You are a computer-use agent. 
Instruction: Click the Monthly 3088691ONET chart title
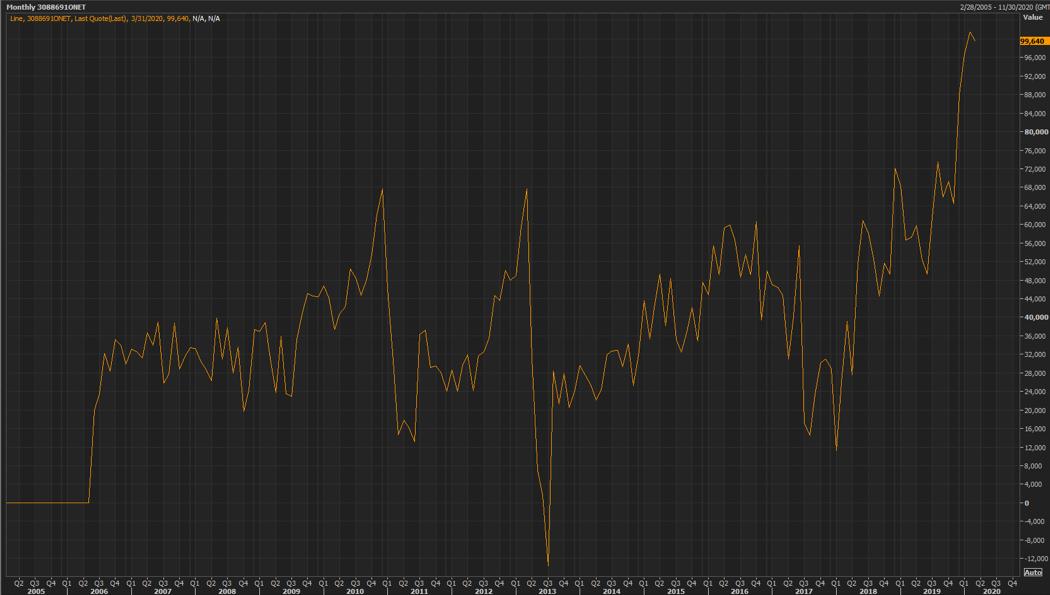point(44,6)
